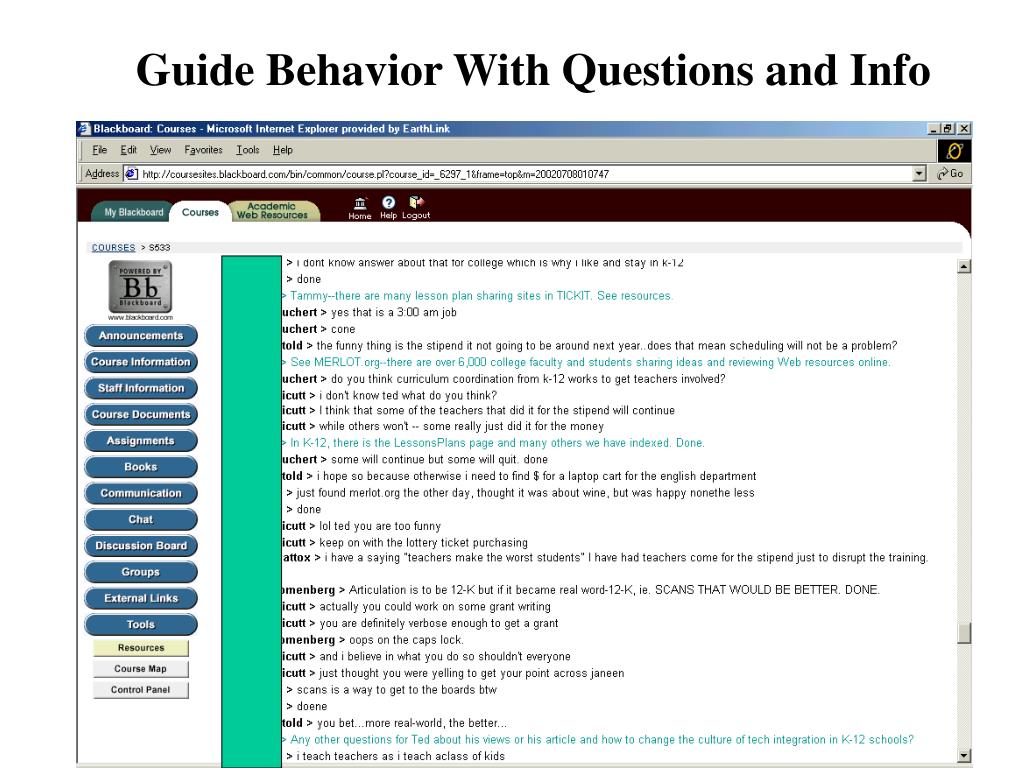Open Communication section

point(140,493)
